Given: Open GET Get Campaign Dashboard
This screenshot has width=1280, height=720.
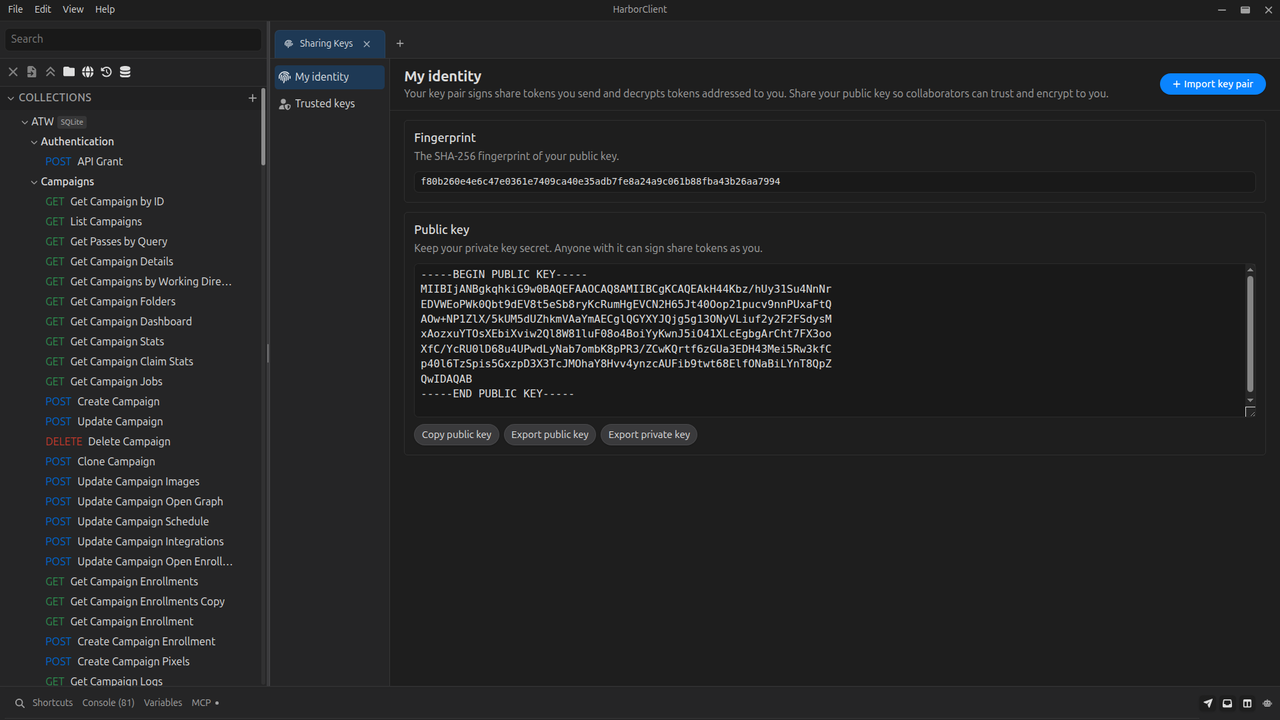Looking at the screenshot, I should click(x=119, y=322).
